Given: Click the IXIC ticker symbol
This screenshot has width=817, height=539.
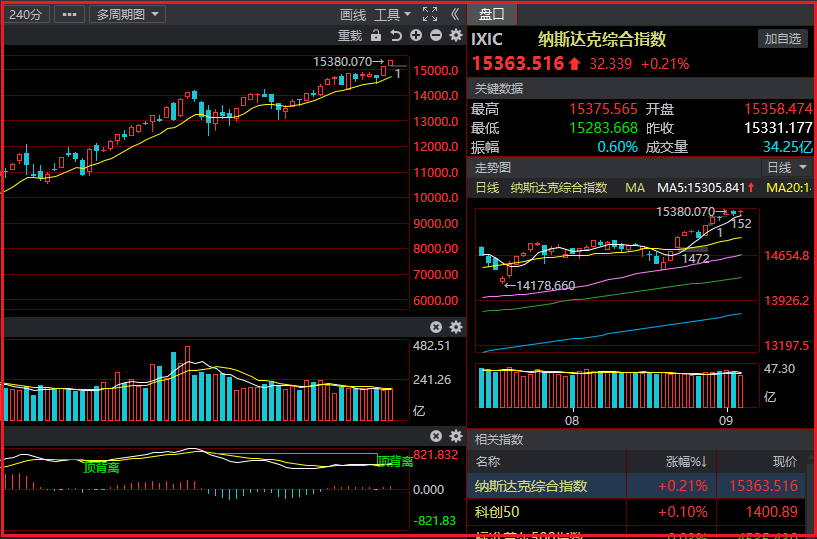Looking at the screenshot, I should [x=487, y=40].
